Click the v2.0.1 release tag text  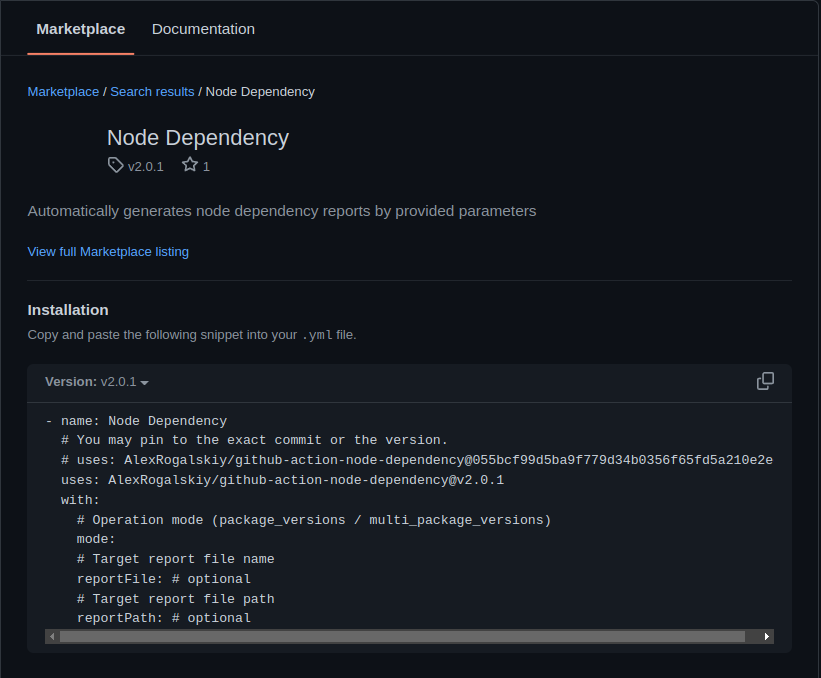pos(146,167)
